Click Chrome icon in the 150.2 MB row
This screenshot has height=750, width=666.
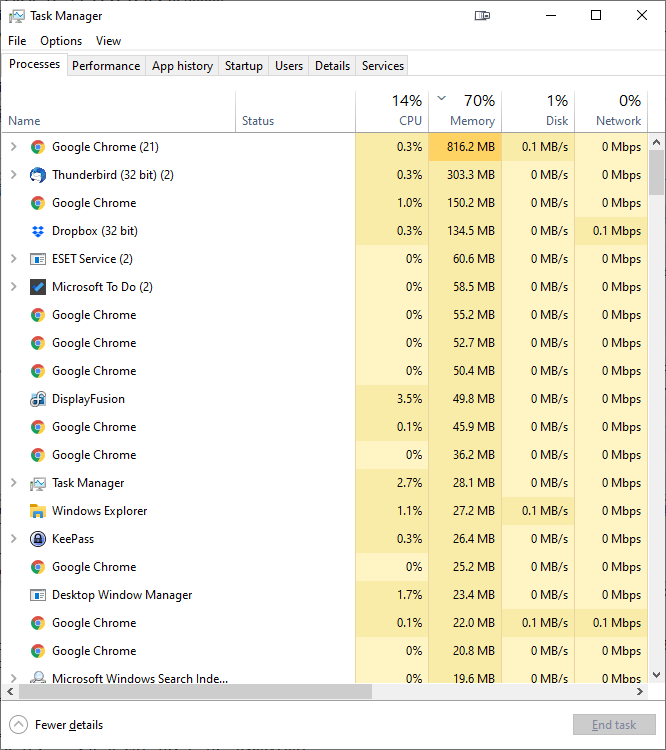38,203
